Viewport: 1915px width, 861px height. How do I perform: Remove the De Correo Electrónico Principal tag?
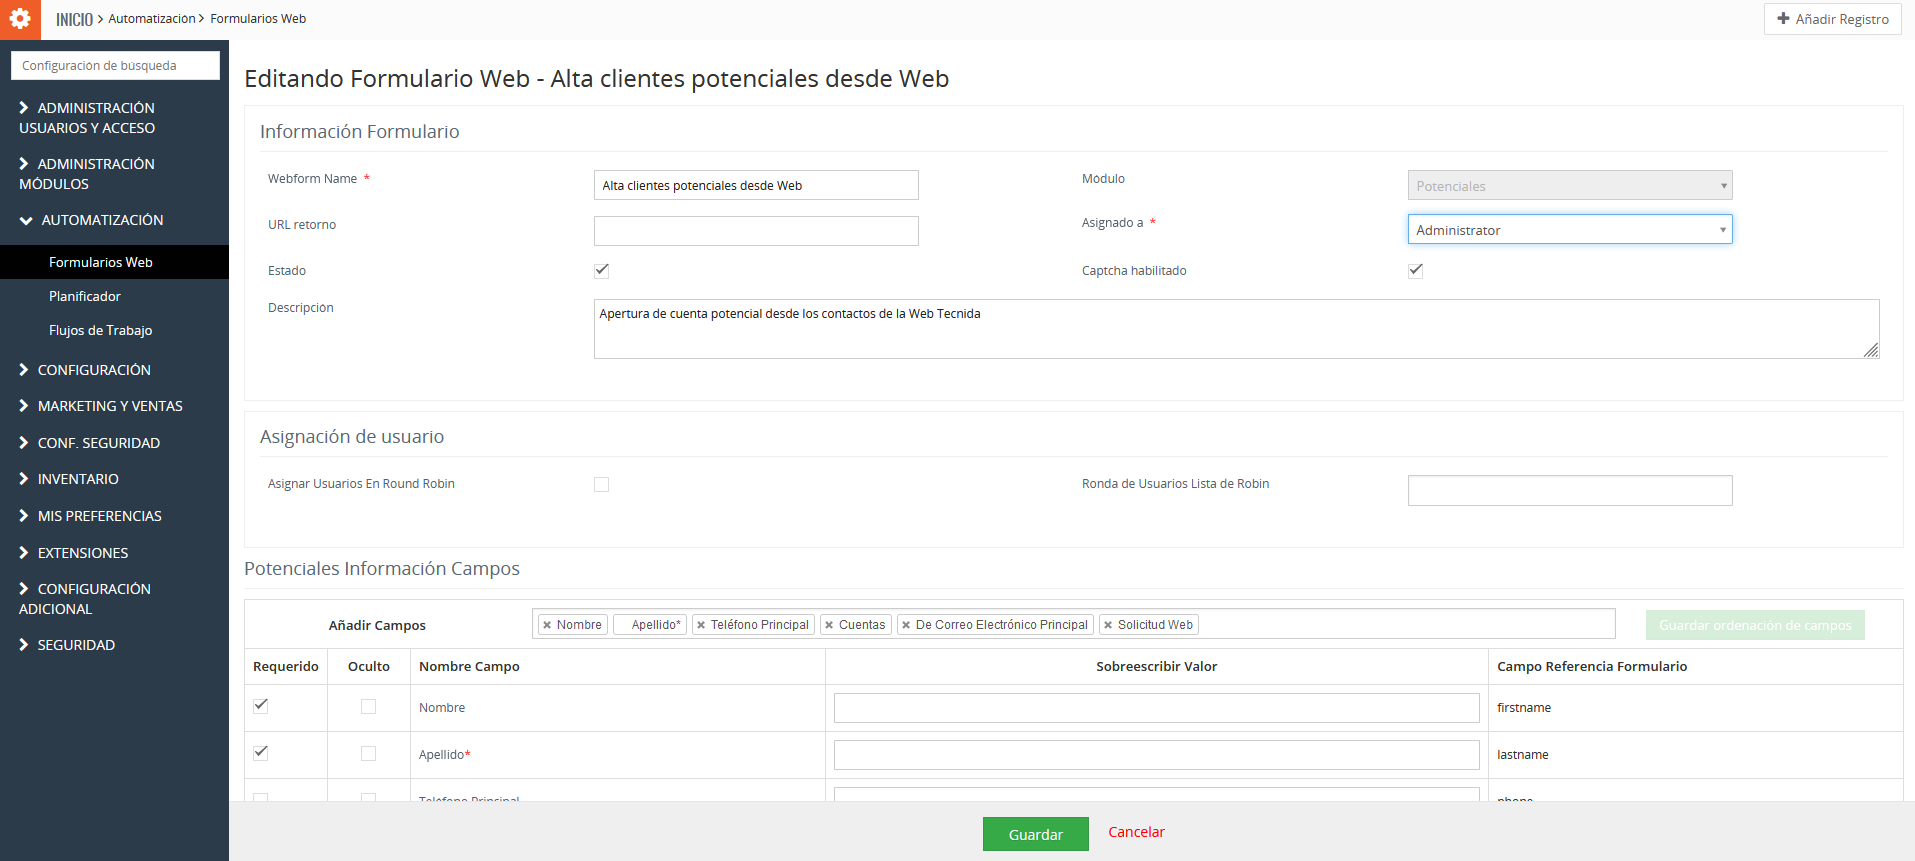pyautogui.click(x=906, y=625)
